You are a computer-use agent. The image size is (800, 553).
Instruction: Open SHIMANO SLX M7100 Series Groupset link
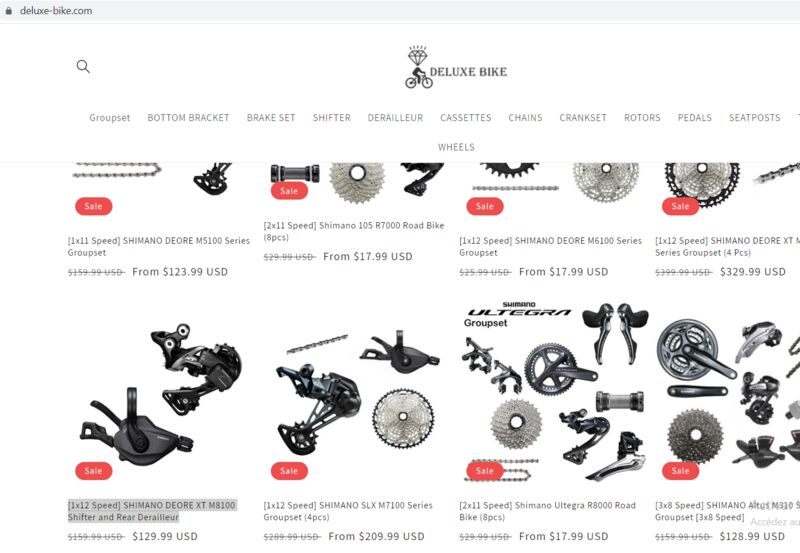348,511
